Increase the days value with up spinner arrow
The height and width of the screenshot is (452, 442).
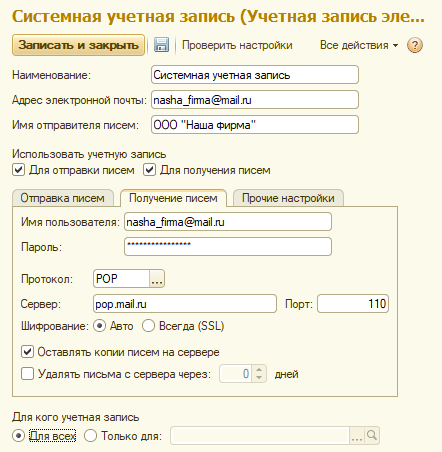coord(259,369)
